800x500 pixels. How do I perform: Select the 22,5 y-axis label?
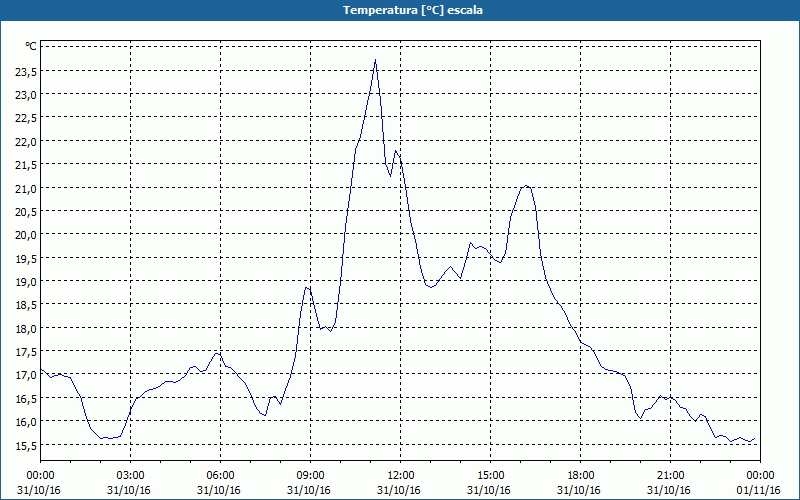26,118
